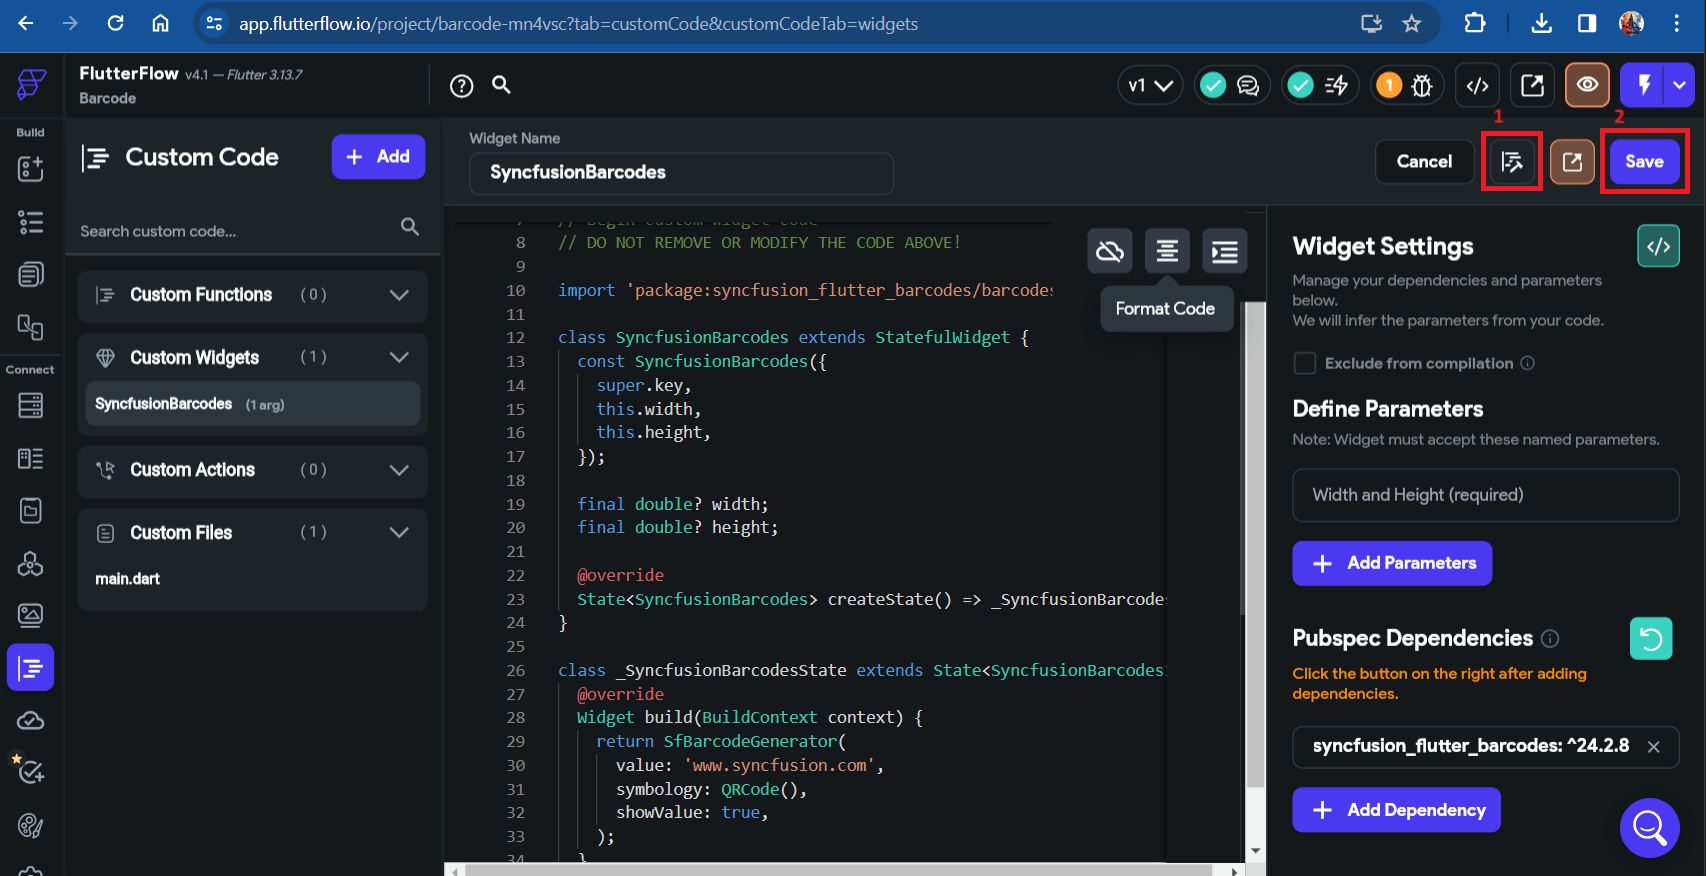Select SyncfusionBarcodes widget in list
This screenshot has width=1706, height=876.
pyautogui.click(x=253, y=404)
